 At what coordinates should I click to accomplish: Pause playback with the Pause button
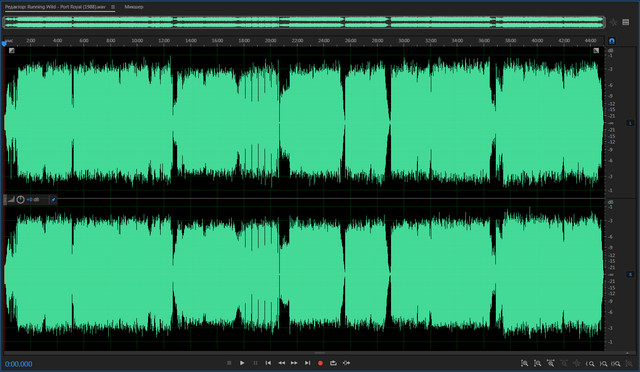pyautogui.click(x=255, y=363)
